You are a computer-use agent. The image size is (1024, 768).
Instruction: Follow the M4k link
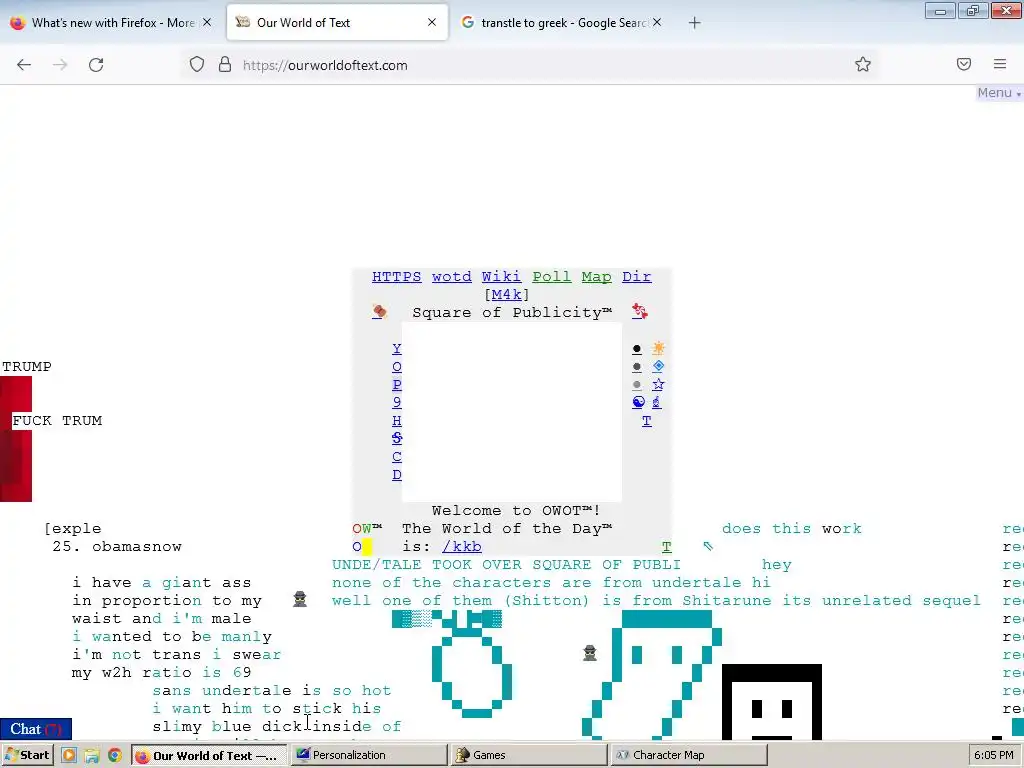[x=506, y=295]
